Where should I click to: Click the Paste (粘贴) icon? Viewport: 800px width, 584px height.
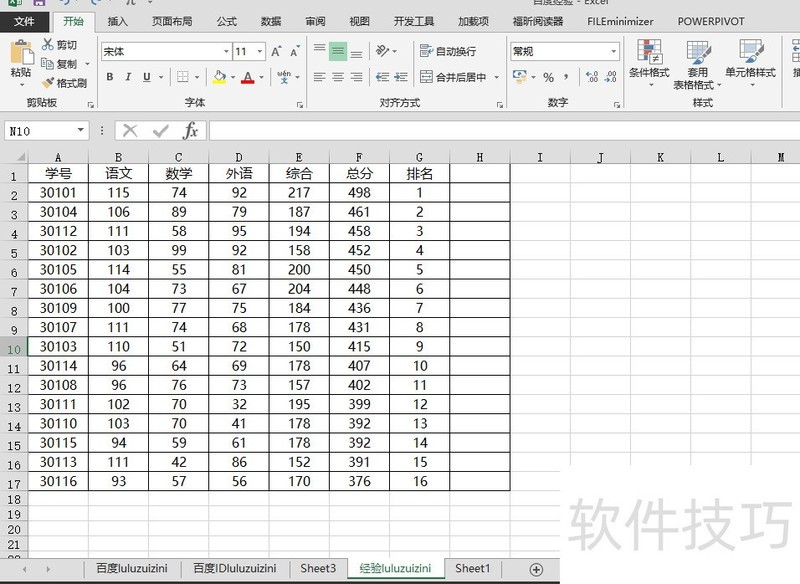(21, 52)
